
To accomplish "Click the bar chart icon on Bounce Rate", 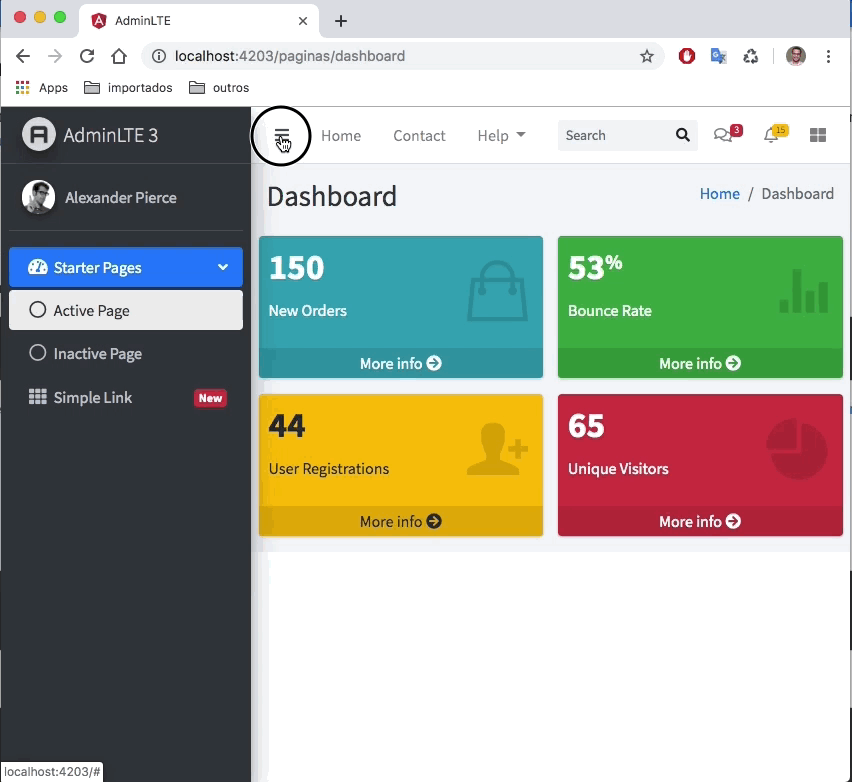I will [x=804, y=291].
